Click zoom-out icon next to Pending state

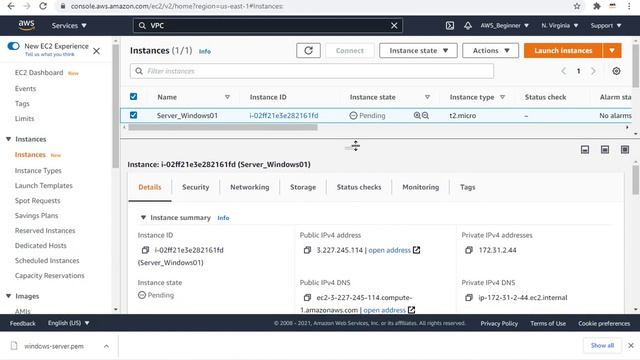[x=425, y=116]
